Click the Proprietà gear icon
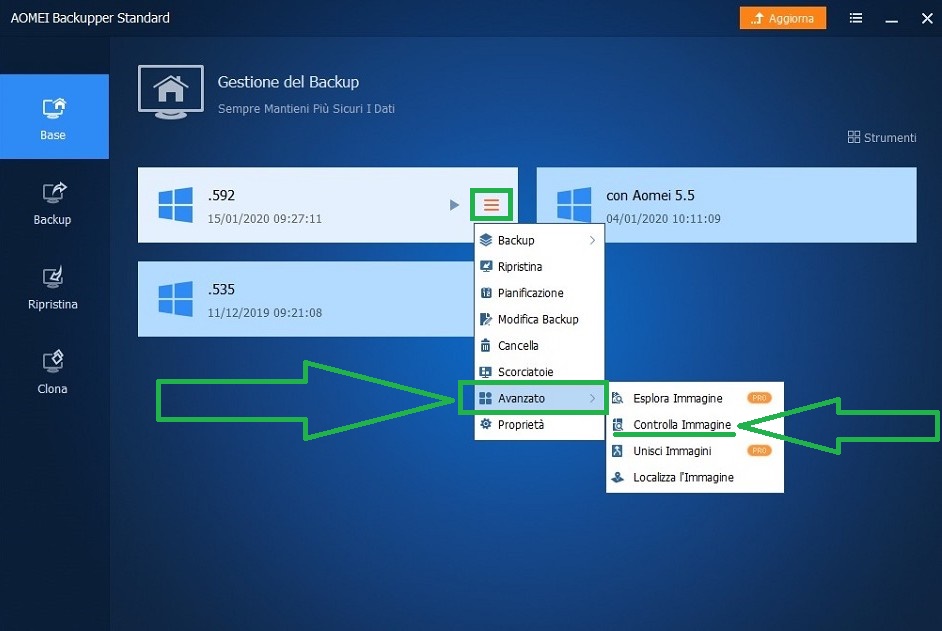The height and width of the screenshot is (631, 942). coord(486,424)
